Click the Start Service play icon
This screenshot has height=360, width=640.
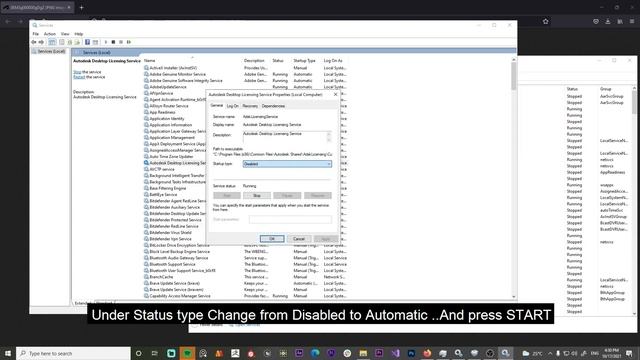[106, 42]
